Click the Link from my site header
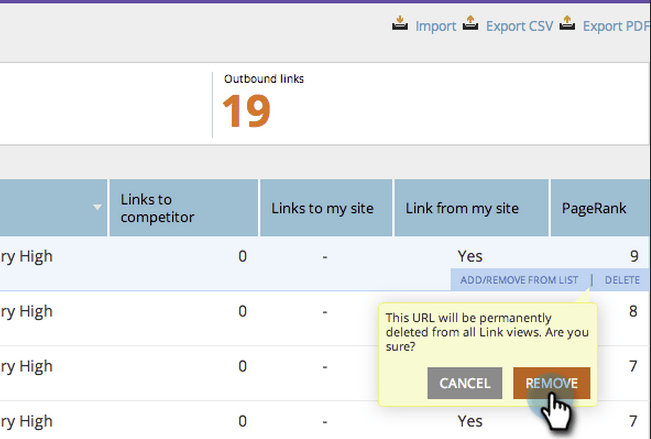The image size is (651, 439). tap(462, 208)
